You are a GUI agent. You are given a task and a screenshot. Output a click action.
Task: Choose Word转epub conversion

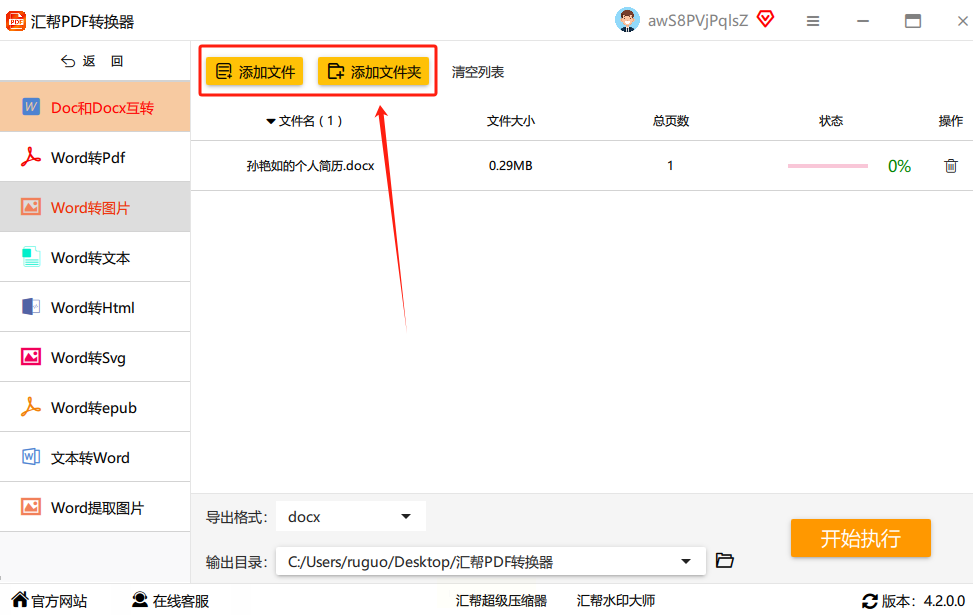(95, 407)
